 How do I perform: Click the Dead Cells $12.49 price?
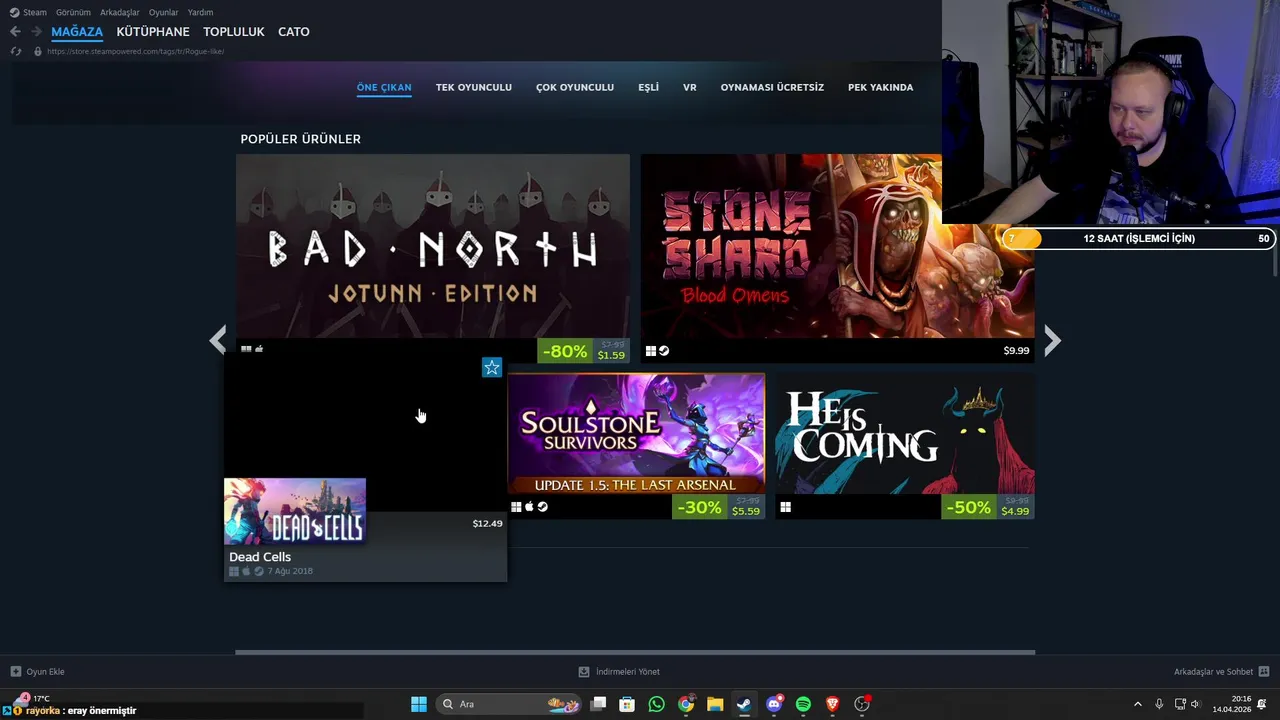tap(487, 524)
